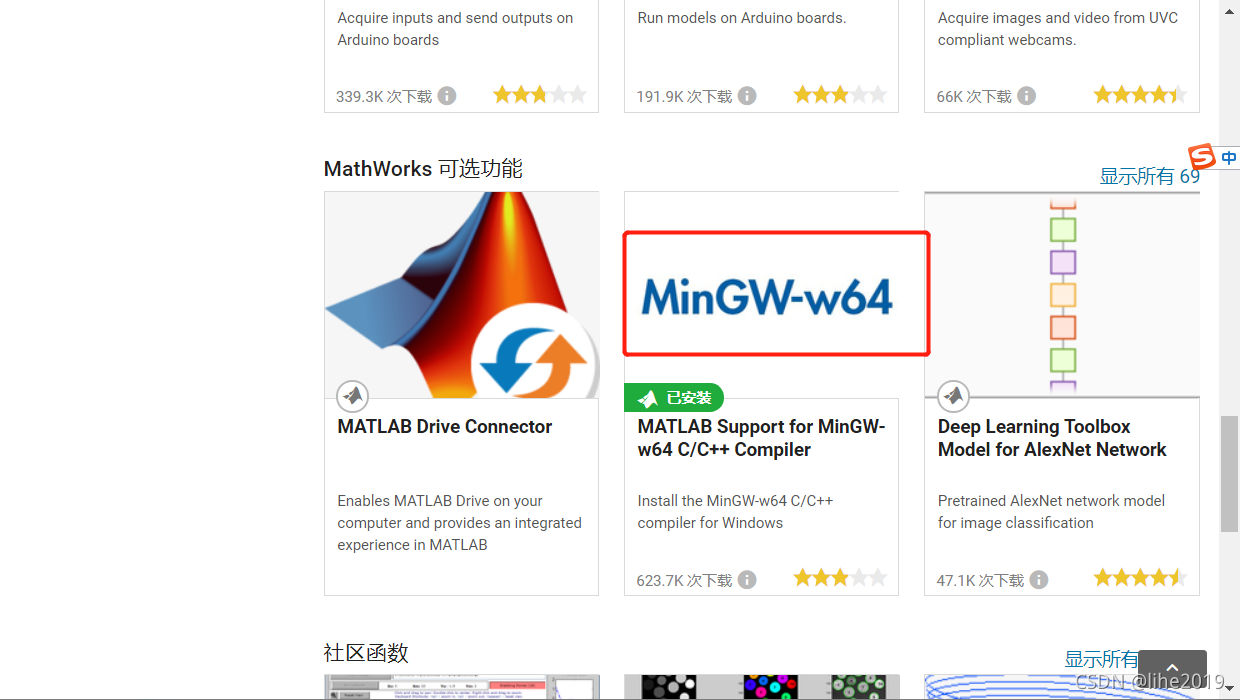Click star rating of the 339.3K downloads add-on

coord(539,95)
